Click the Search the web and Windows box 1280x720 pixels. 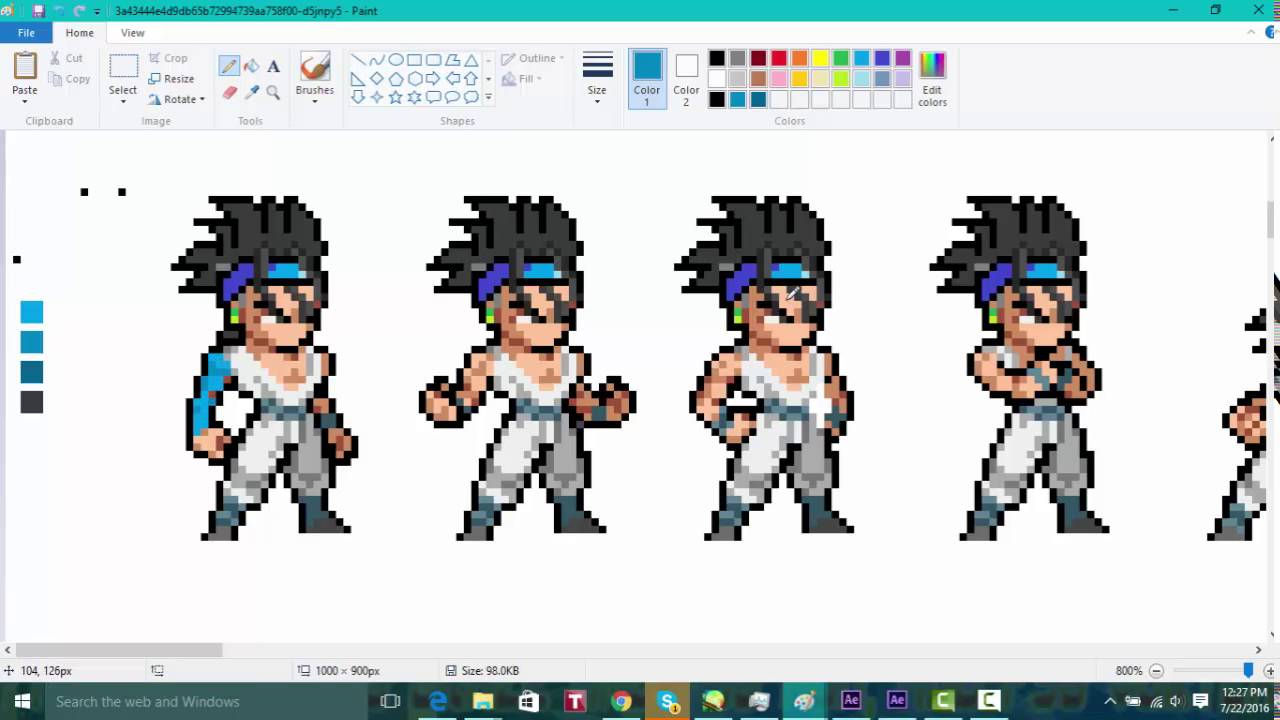(207, 701)
